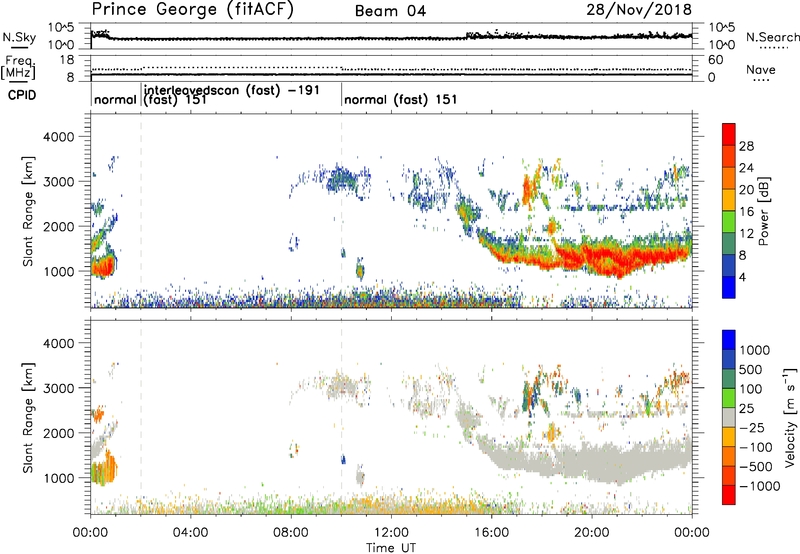Click the 'Beam 04' label
The width and height of the screenshot is (800, 554).
coord(390,11)
